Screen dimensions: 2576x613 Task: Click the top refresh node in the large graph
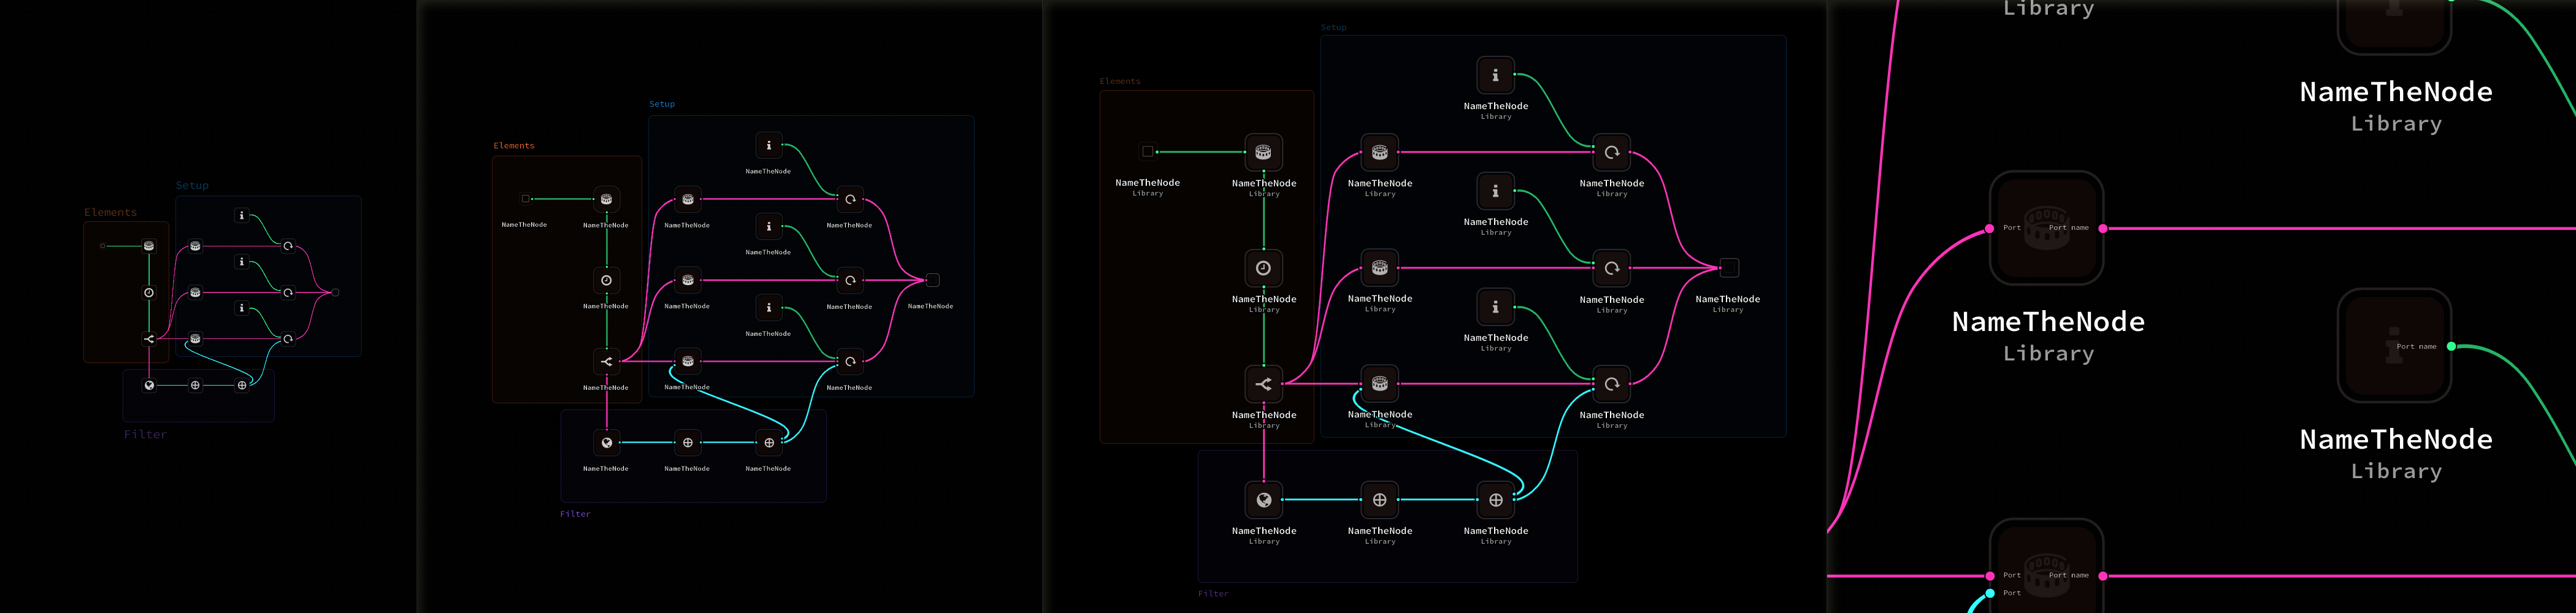[1611, 152]
